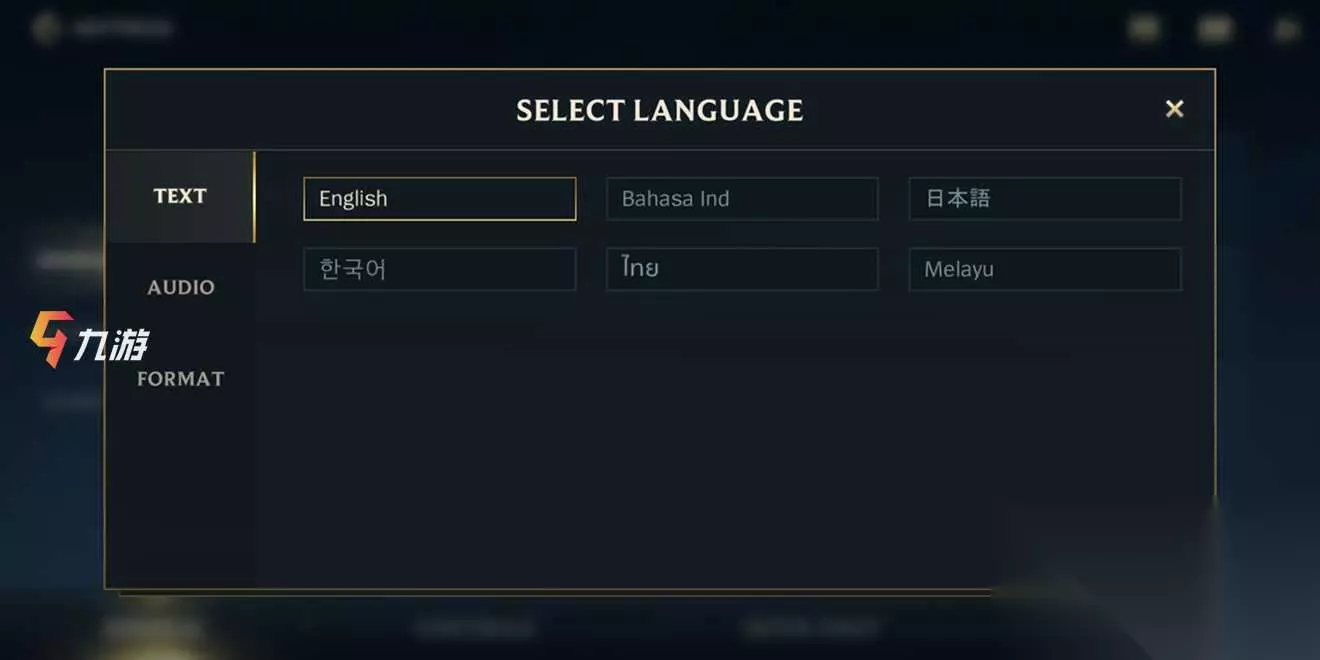Click the blurred round icon in top-left header
This screenshot has height=660, width=1320.
point(45,28)
